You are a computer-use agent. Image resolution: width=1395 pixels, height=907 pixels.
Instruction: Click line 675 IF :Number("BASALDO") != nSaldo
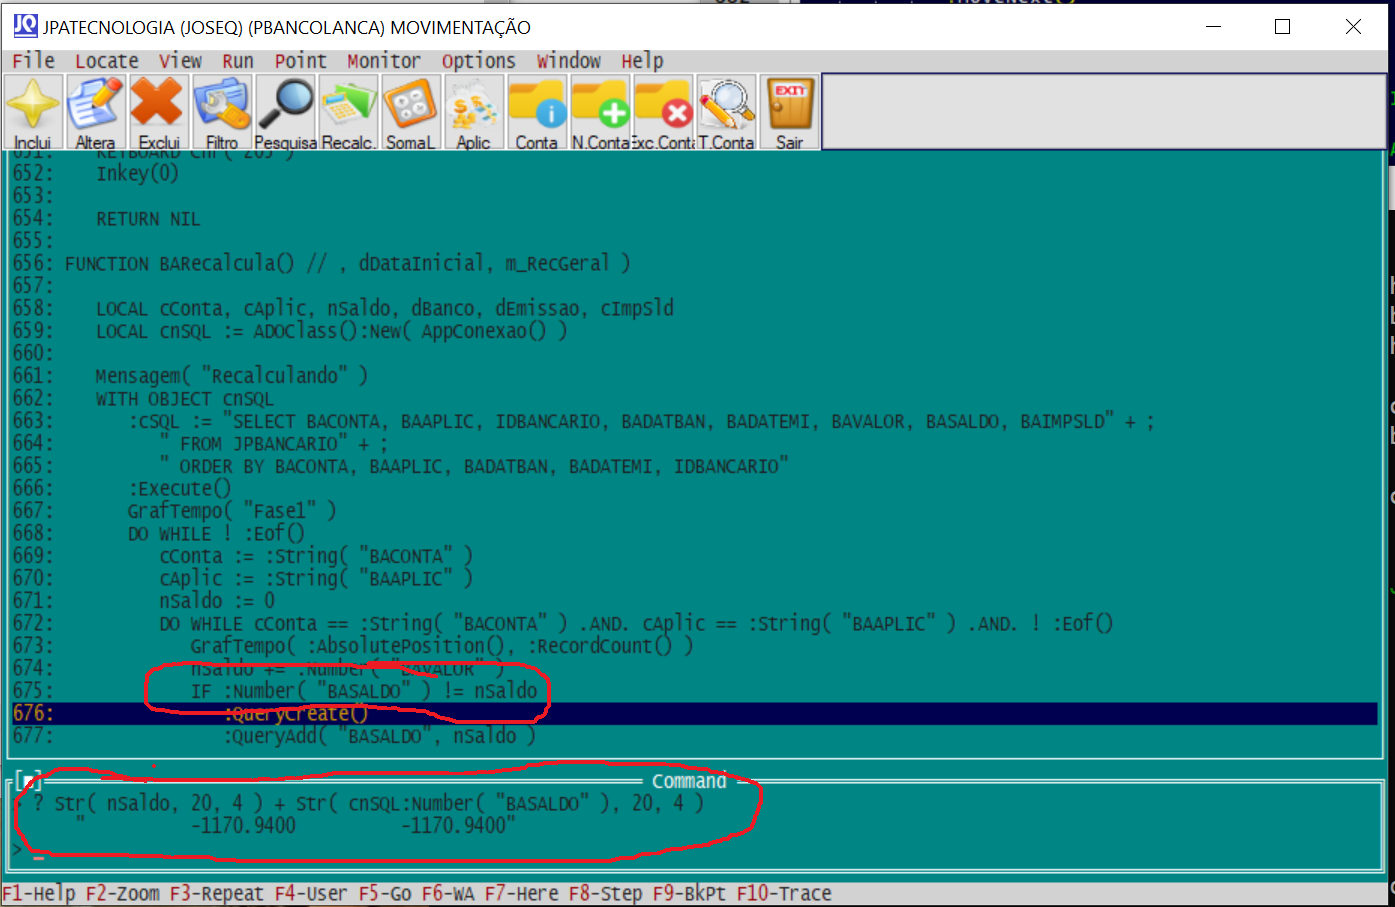[x=364, y=691]
